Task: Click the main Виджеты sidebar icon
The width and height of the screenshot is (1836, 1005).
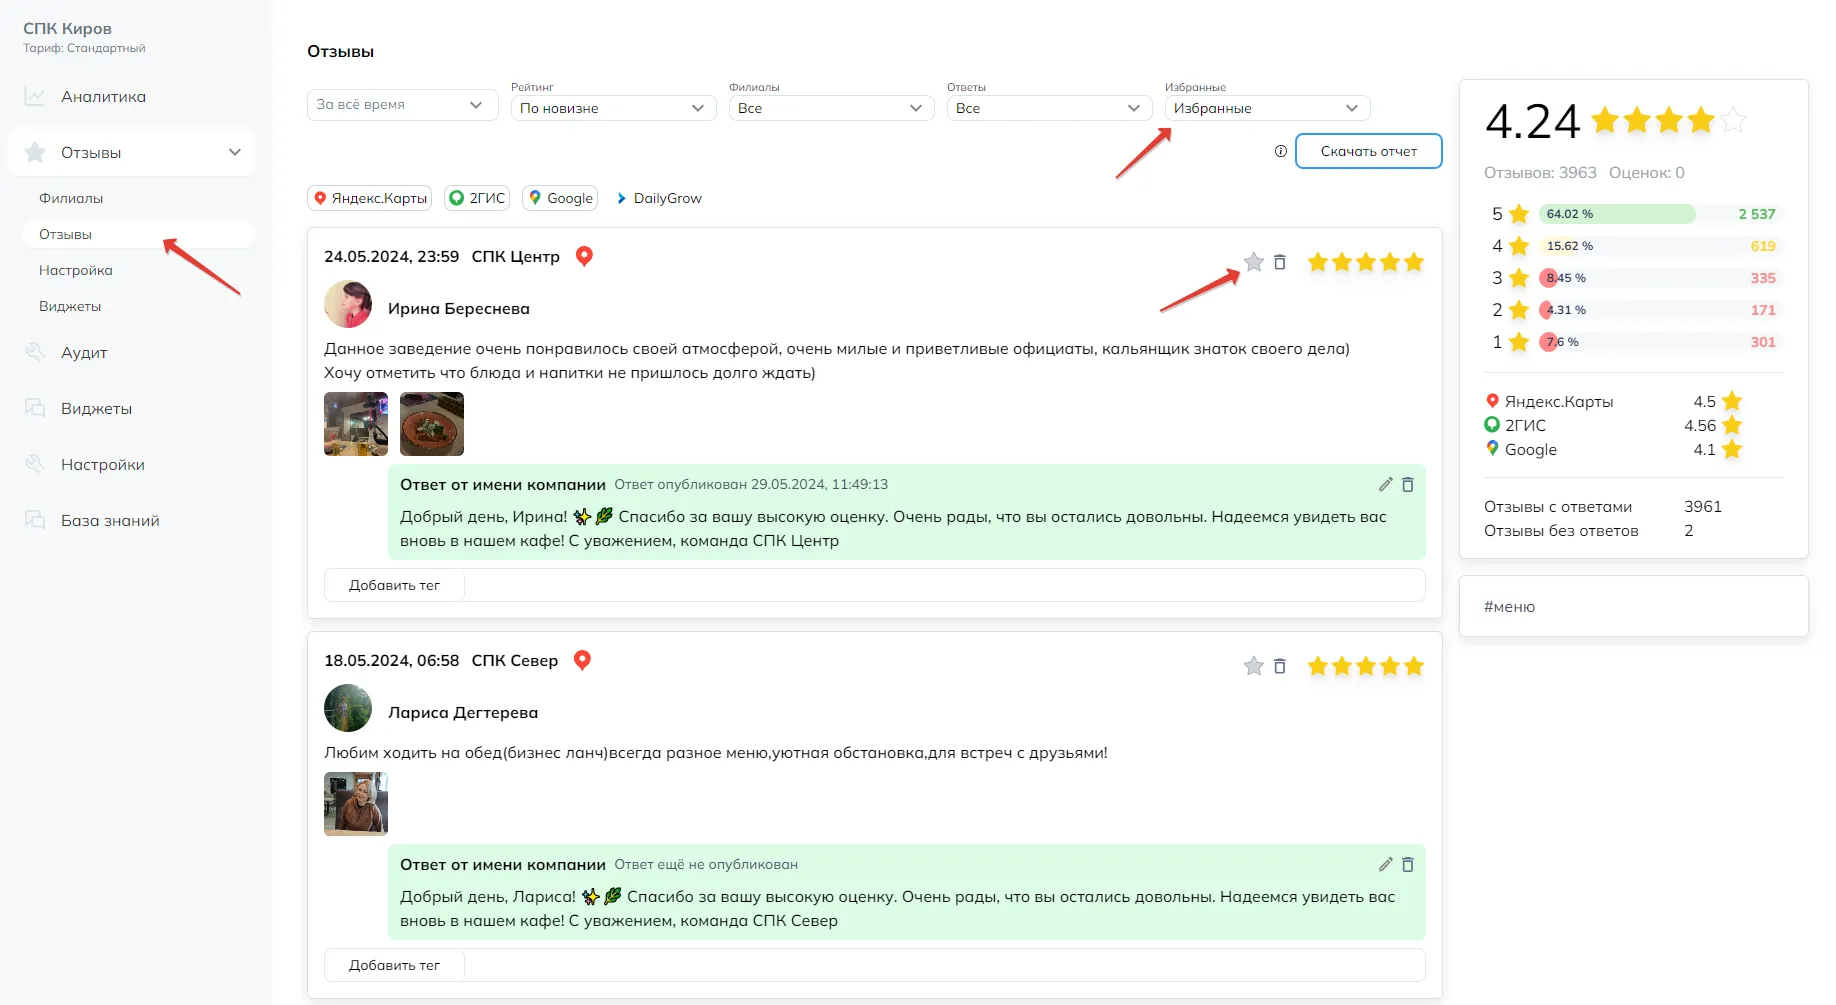Action: tap(35, 409)
